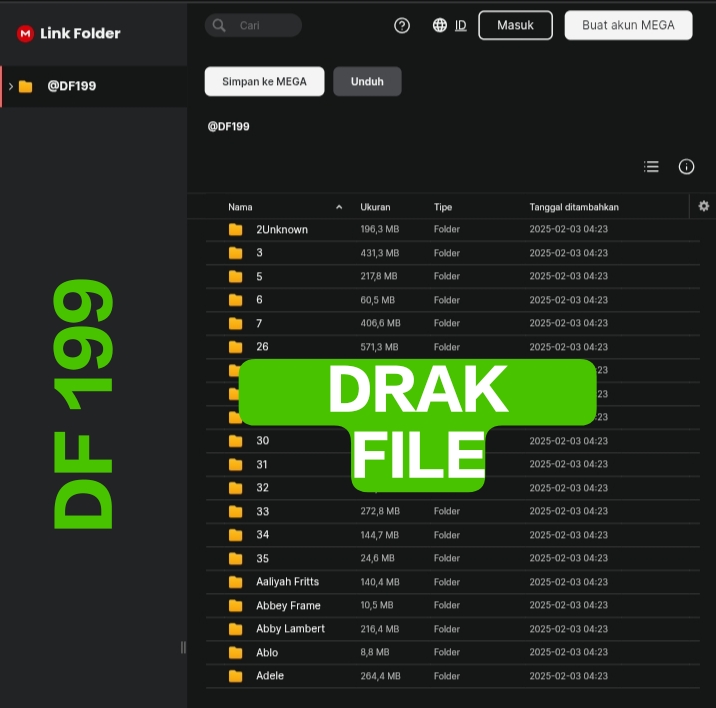Select the 2Unknown folder name

tap(282, 229)
